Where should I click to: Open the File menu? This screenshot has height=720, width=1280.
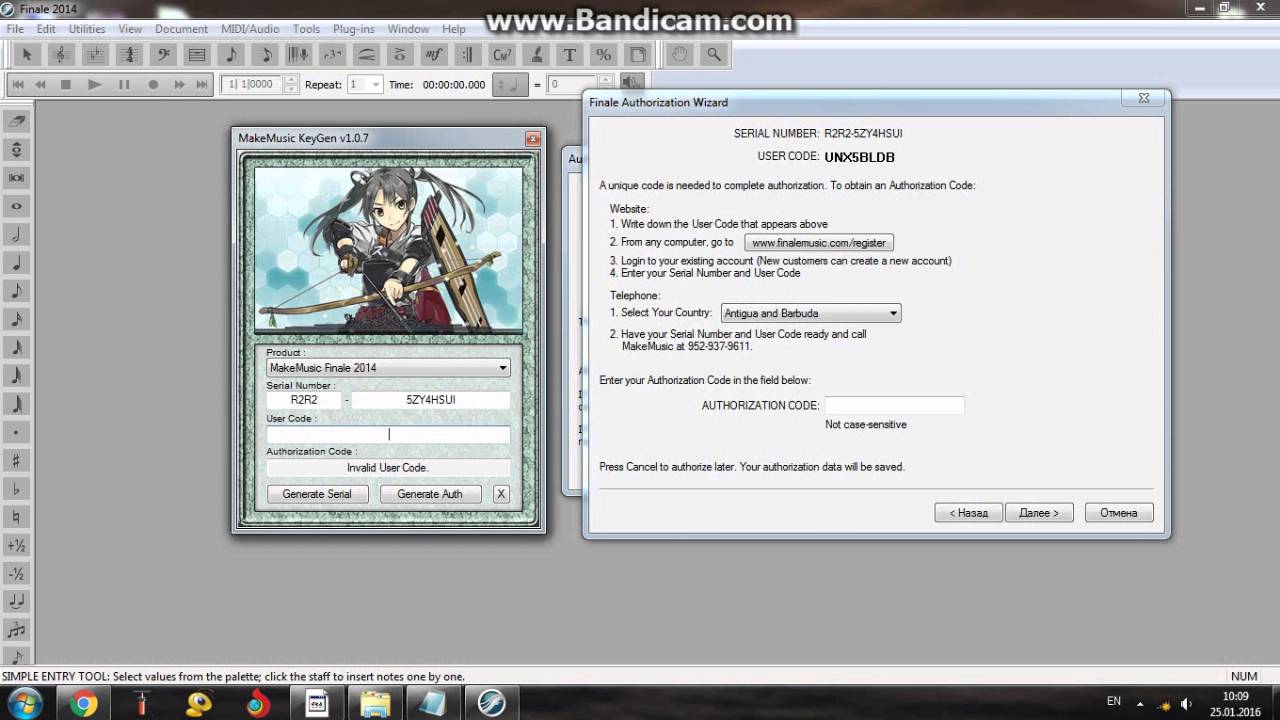15,29
